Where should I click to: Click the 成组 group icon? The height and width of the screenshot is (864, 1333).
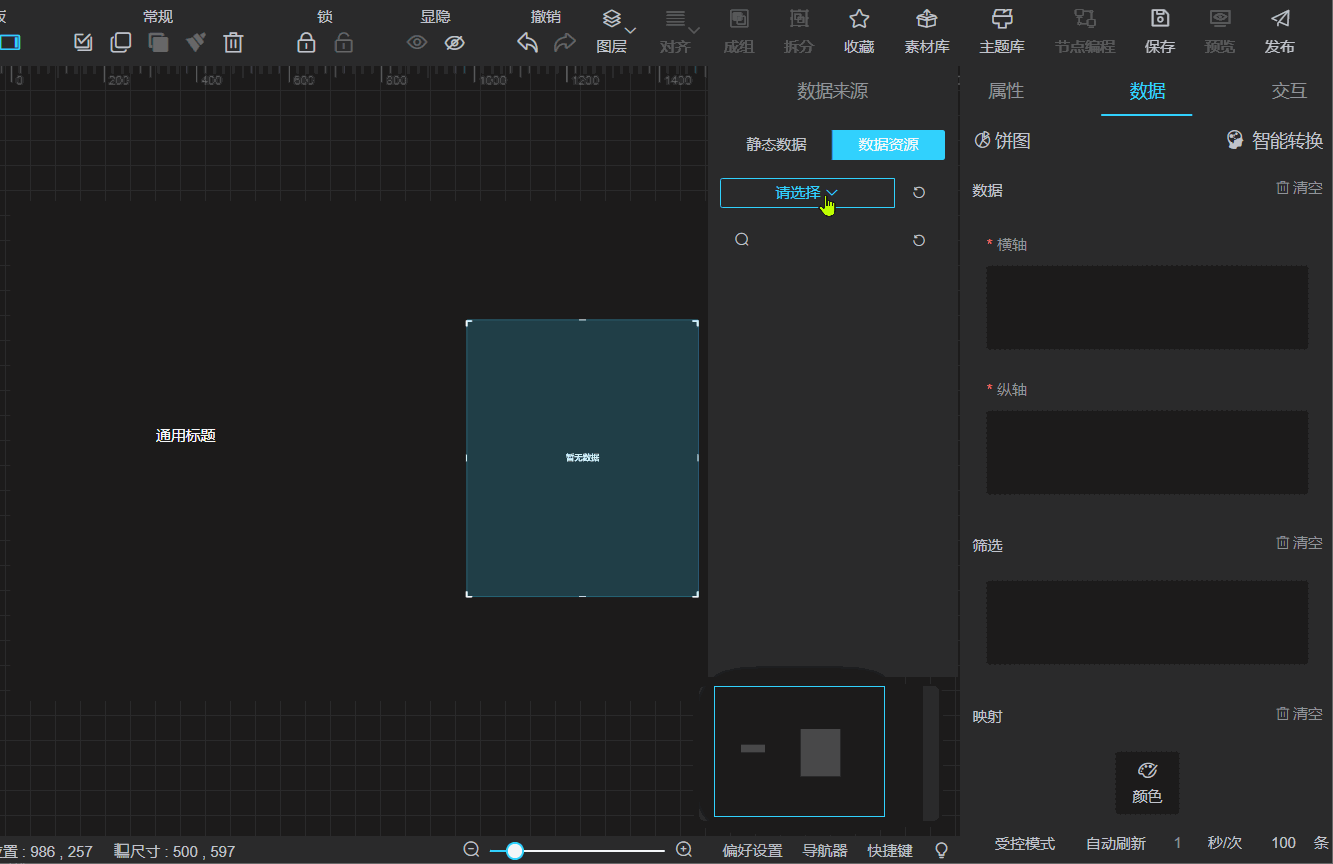[x=739, y=31]
